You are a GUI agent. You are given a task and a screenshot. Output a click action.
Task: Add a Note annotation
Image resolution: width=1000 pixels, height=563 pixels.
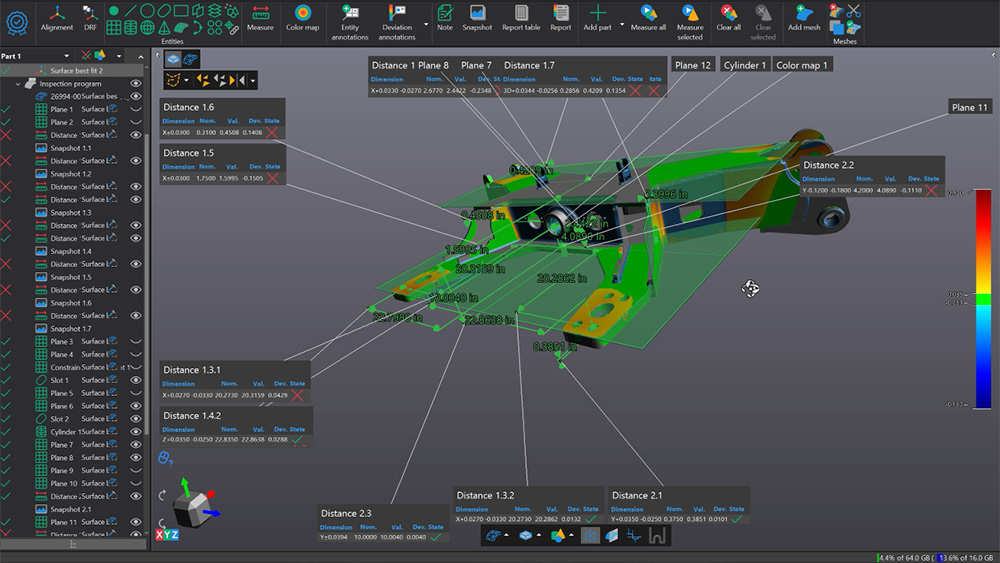(445, 18)
